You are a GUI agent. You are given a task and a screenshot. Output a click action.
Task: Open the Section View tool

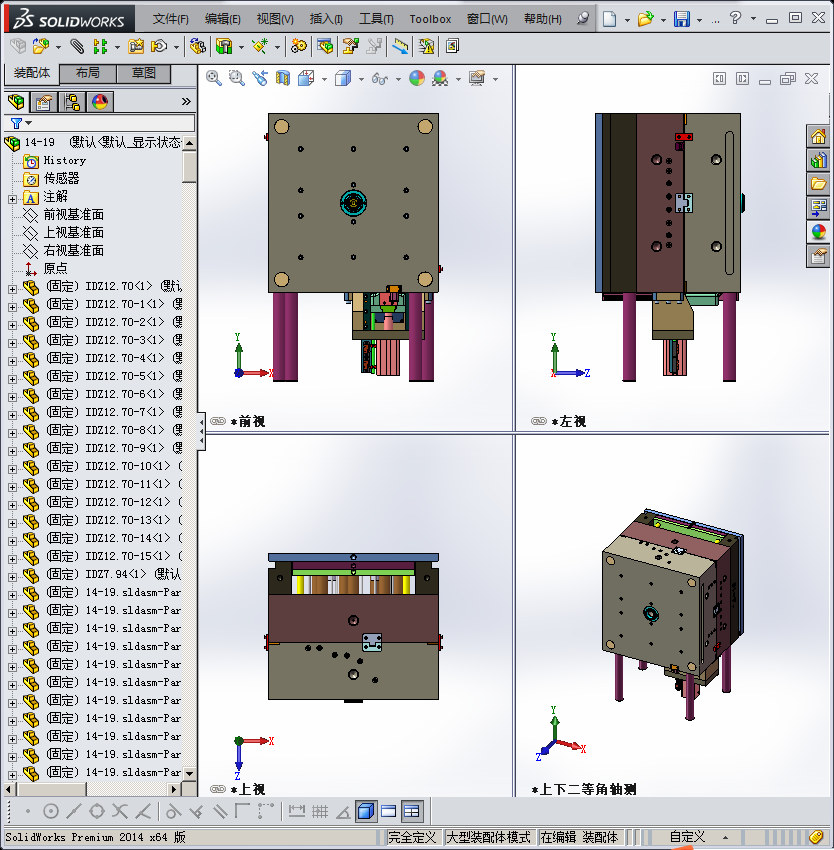point(283,78)
